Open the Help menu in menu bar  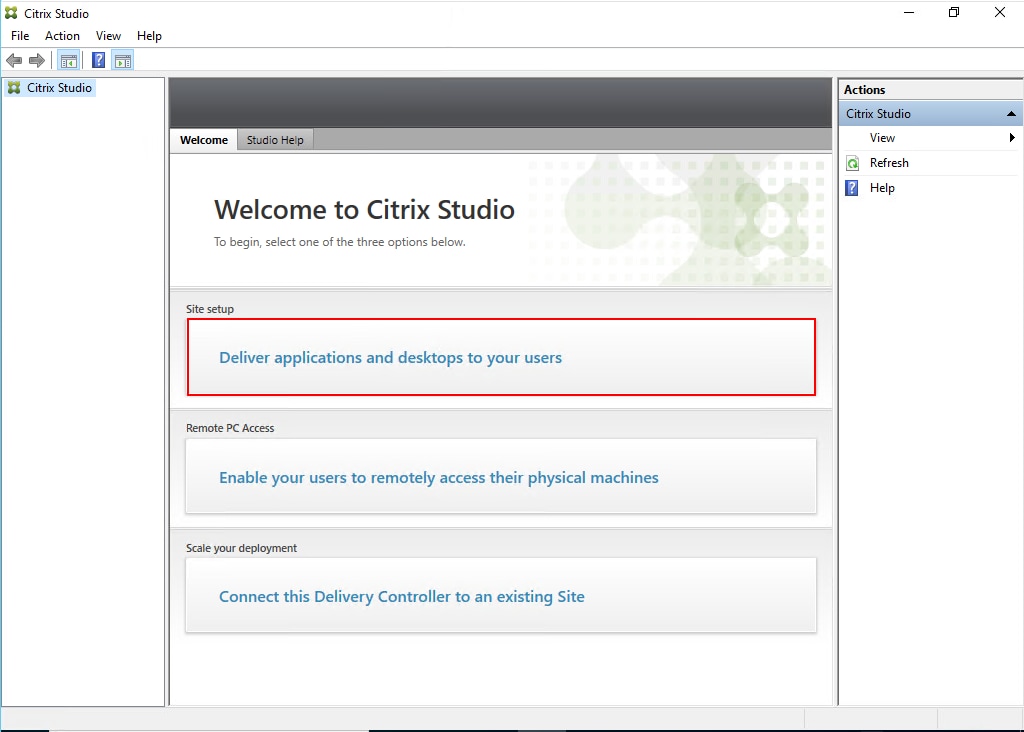[x=149, y=36]
